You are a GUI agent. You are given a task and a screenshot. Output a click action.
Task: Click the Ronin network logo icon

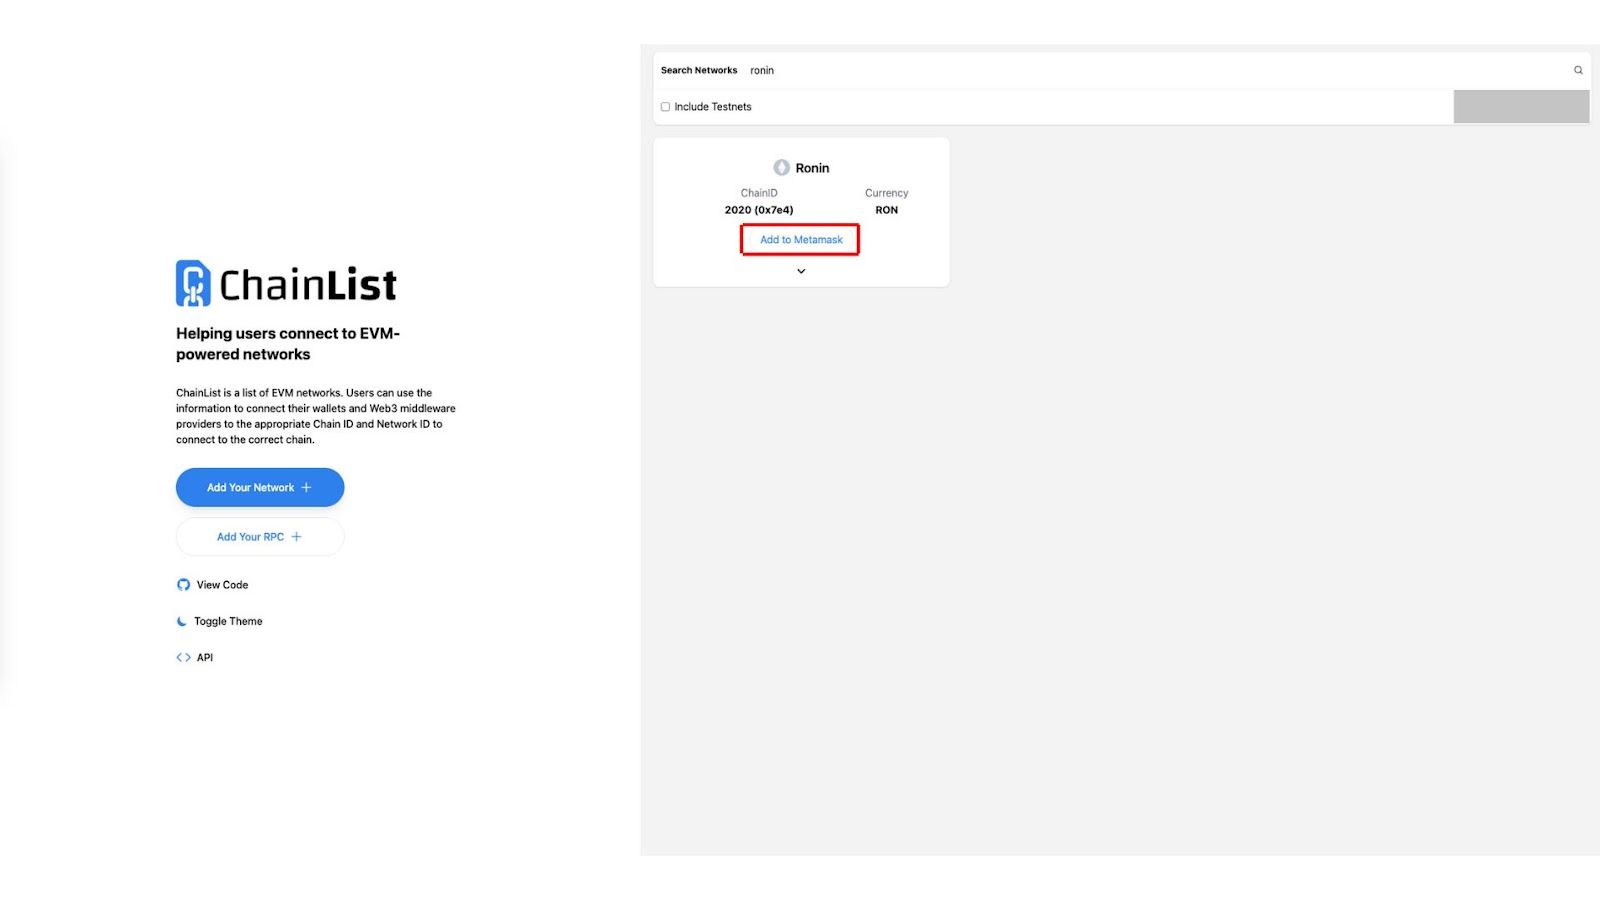coord(781,168)
